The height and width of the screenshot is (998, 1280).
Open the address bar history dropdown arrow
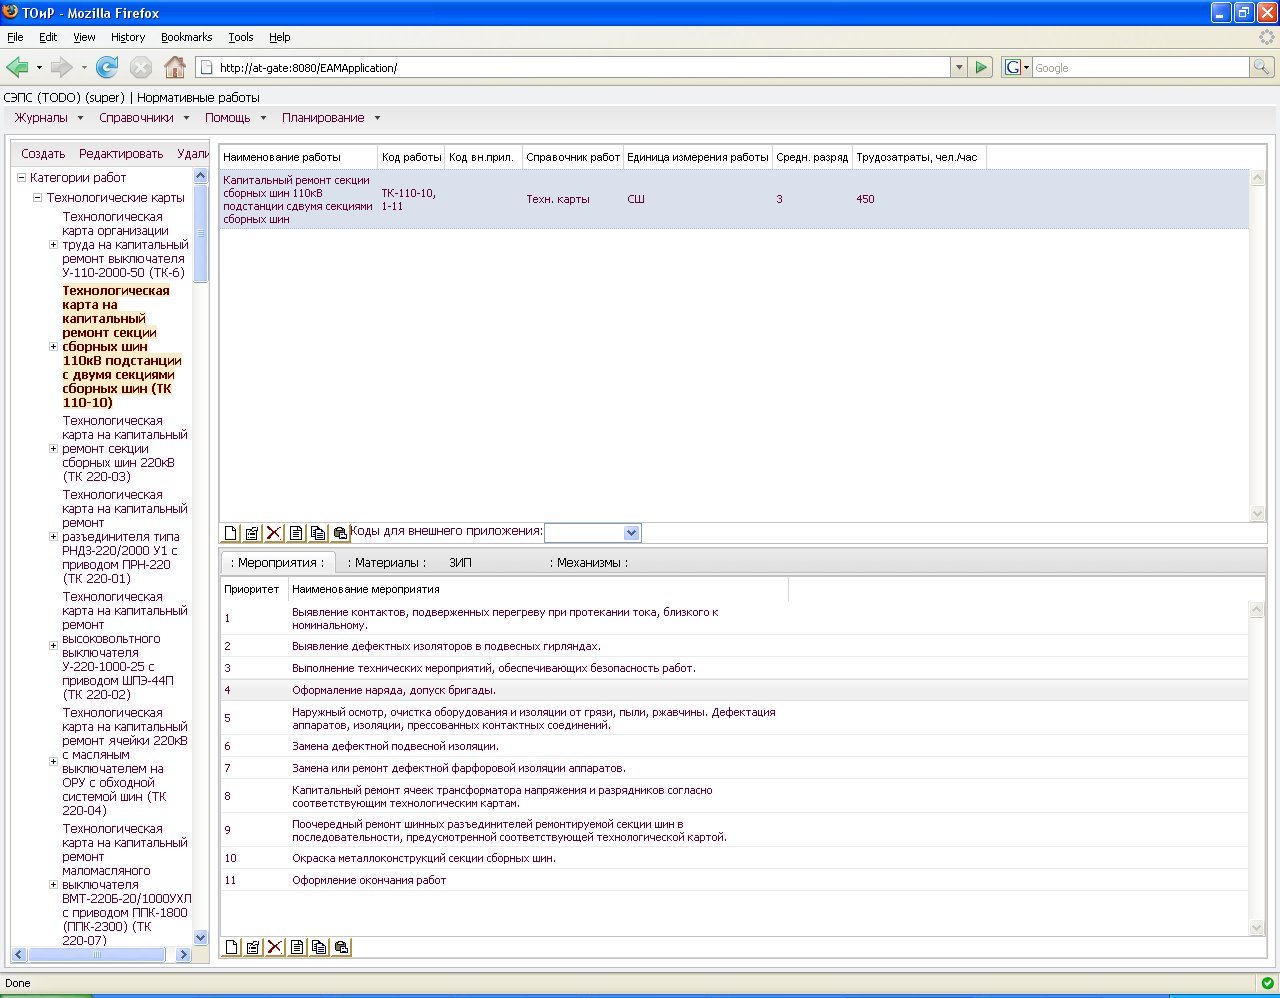[x=959, y=67]
